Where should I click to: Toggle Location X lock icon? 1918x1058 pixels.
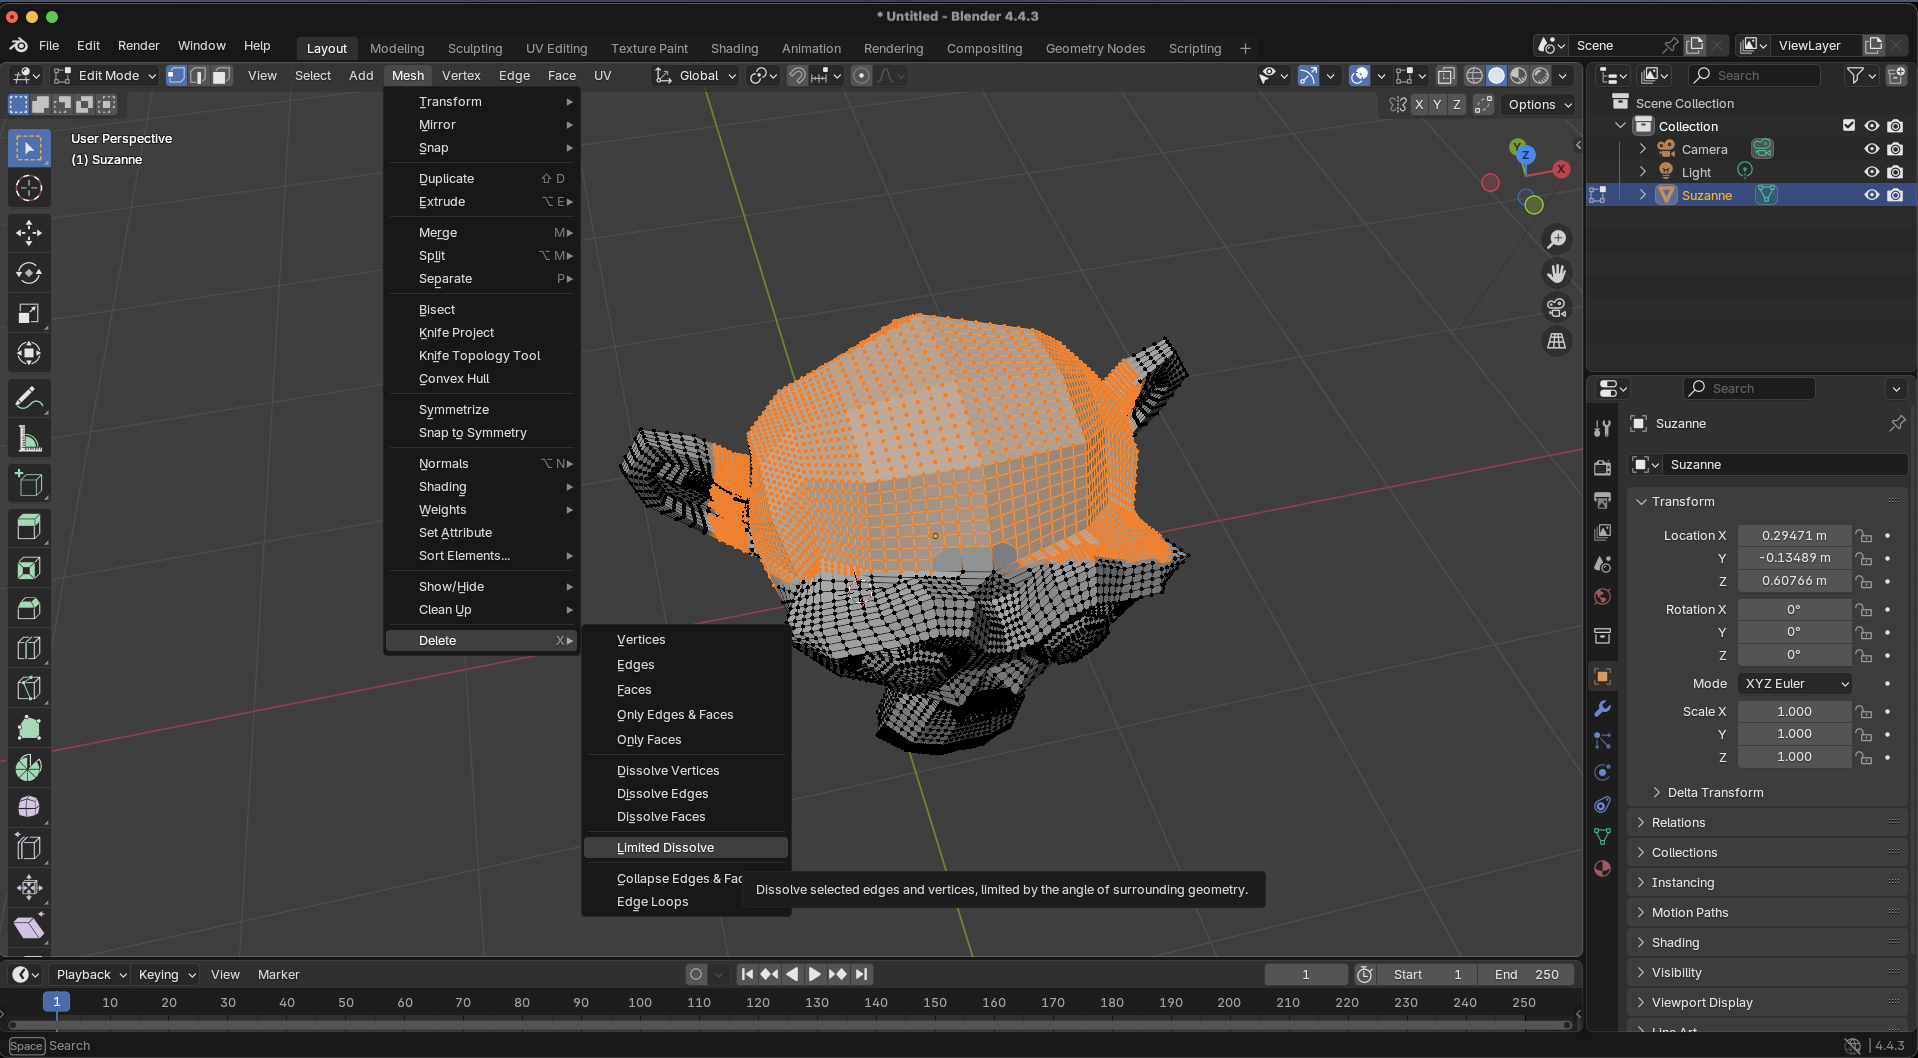click(1863, 535)
